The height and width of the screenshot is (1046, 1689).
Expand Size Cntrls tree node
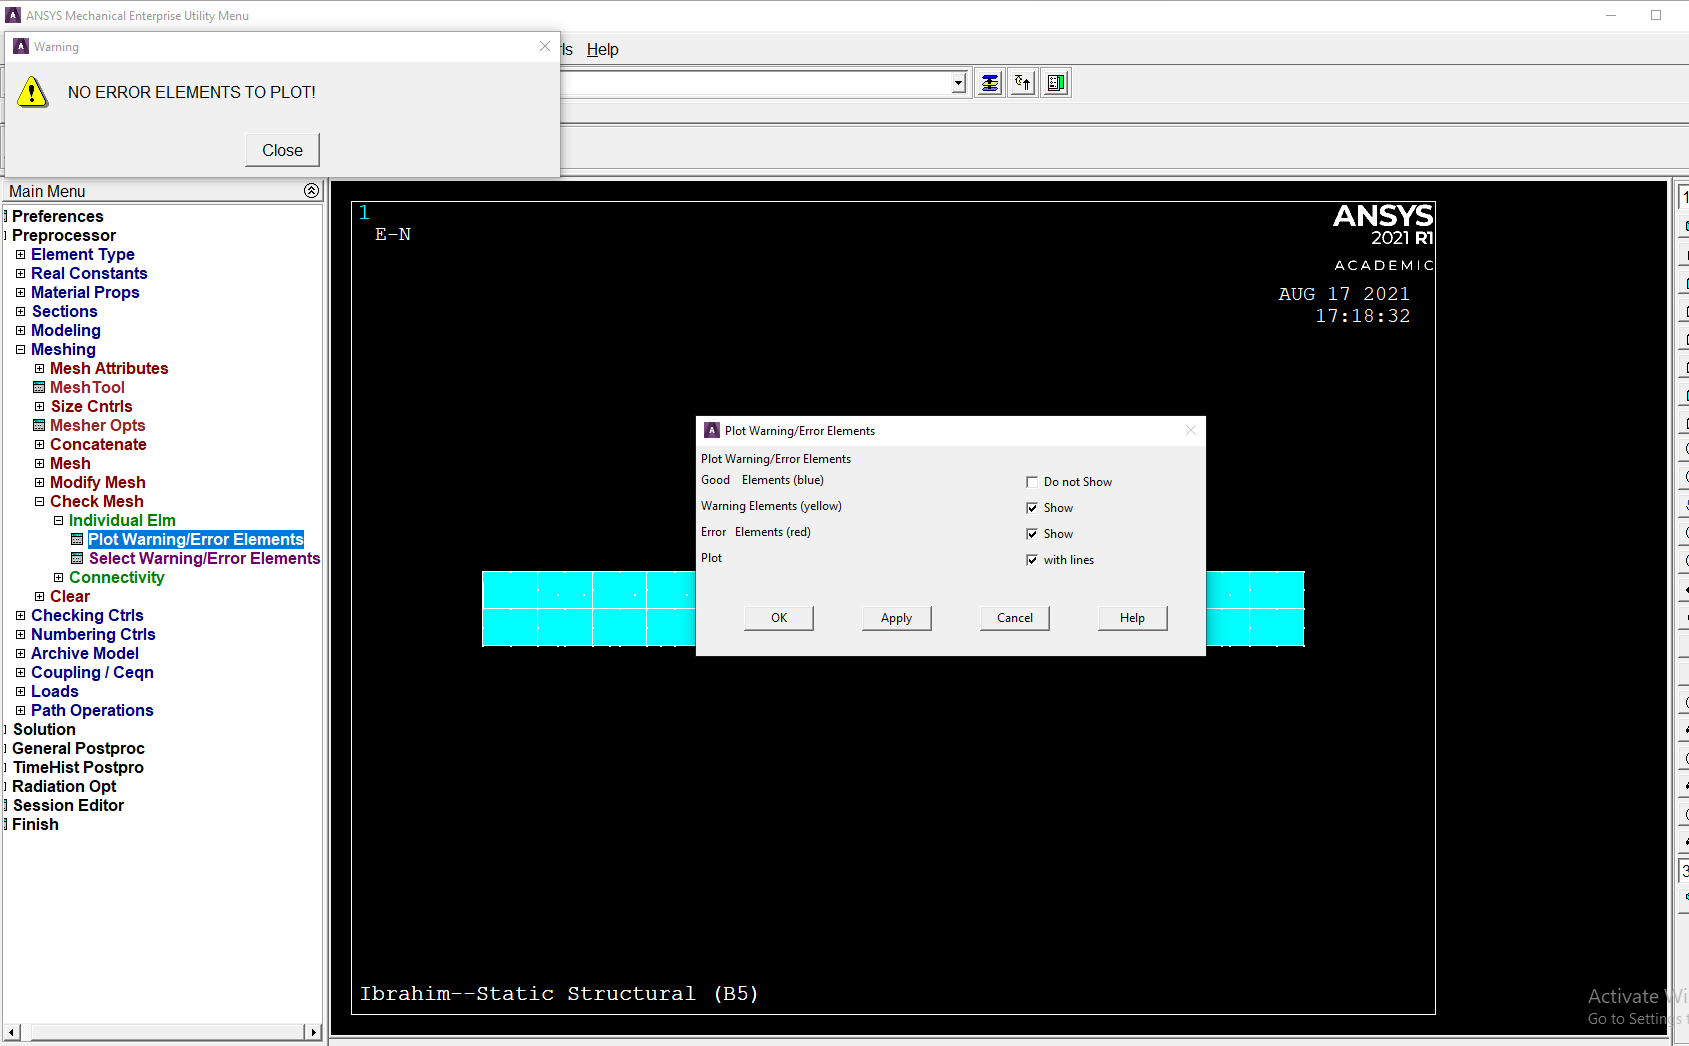point(39,407)
